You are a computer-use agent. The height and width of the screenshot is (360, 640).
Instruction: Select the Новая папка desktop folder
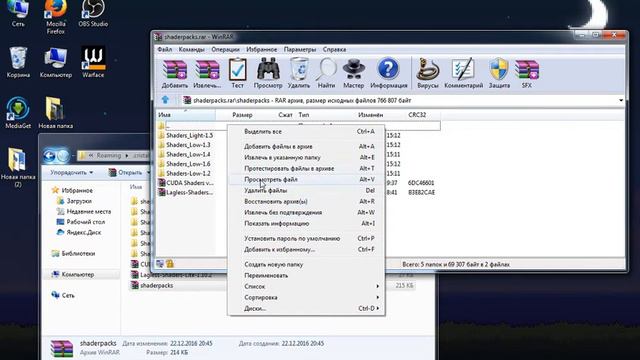[x=56, y=113]
